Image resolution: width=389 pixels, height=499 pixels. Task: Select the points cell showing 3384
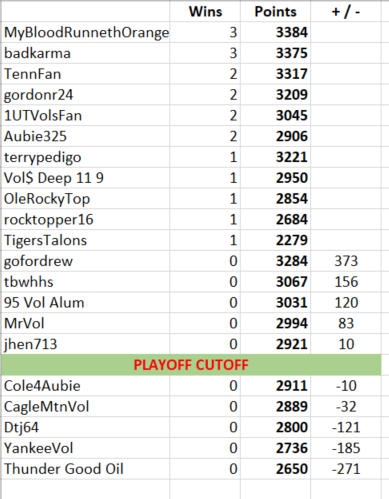275,32
